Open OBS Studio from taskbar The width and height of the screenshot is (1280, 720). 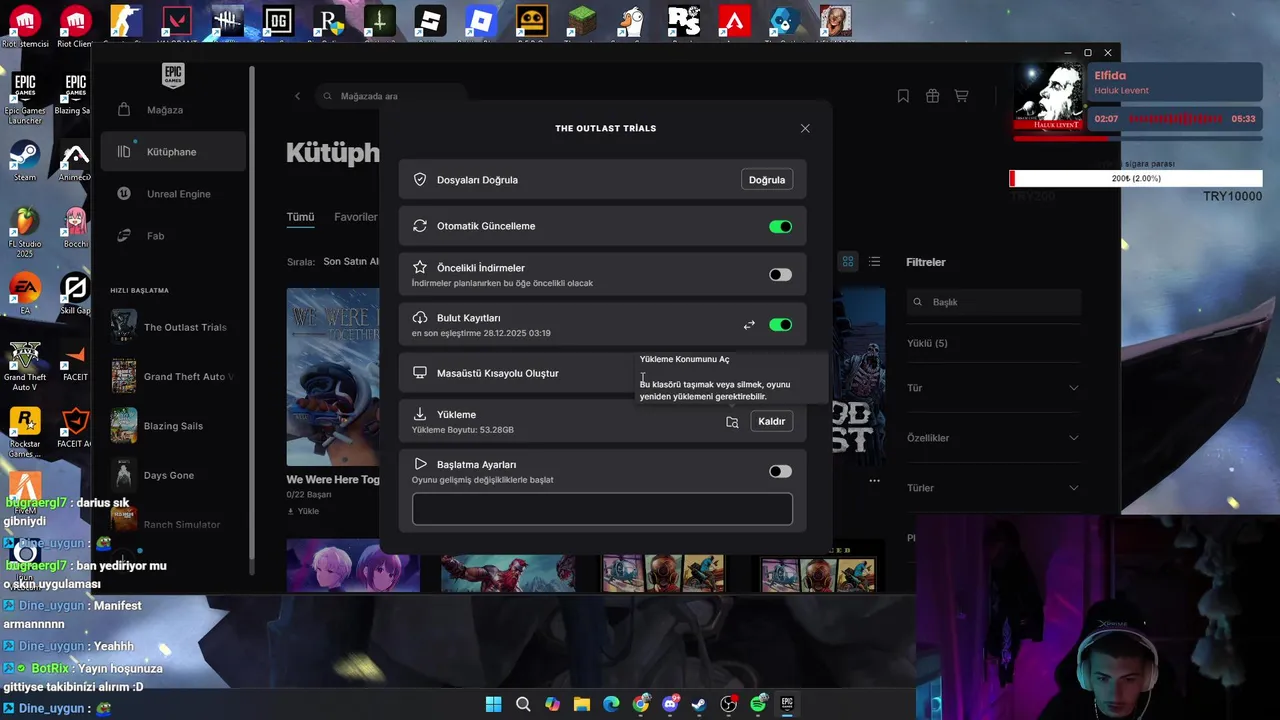[x=729, y=704]
